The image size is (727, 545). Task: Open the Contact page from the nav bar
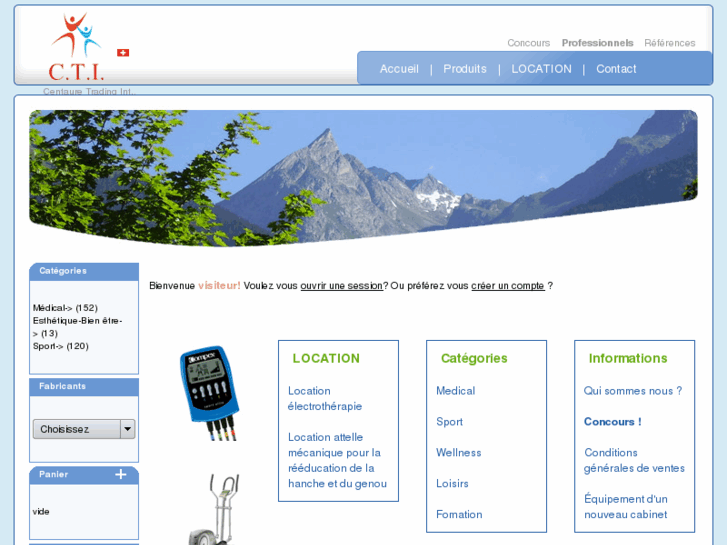(x=616, y=69)
